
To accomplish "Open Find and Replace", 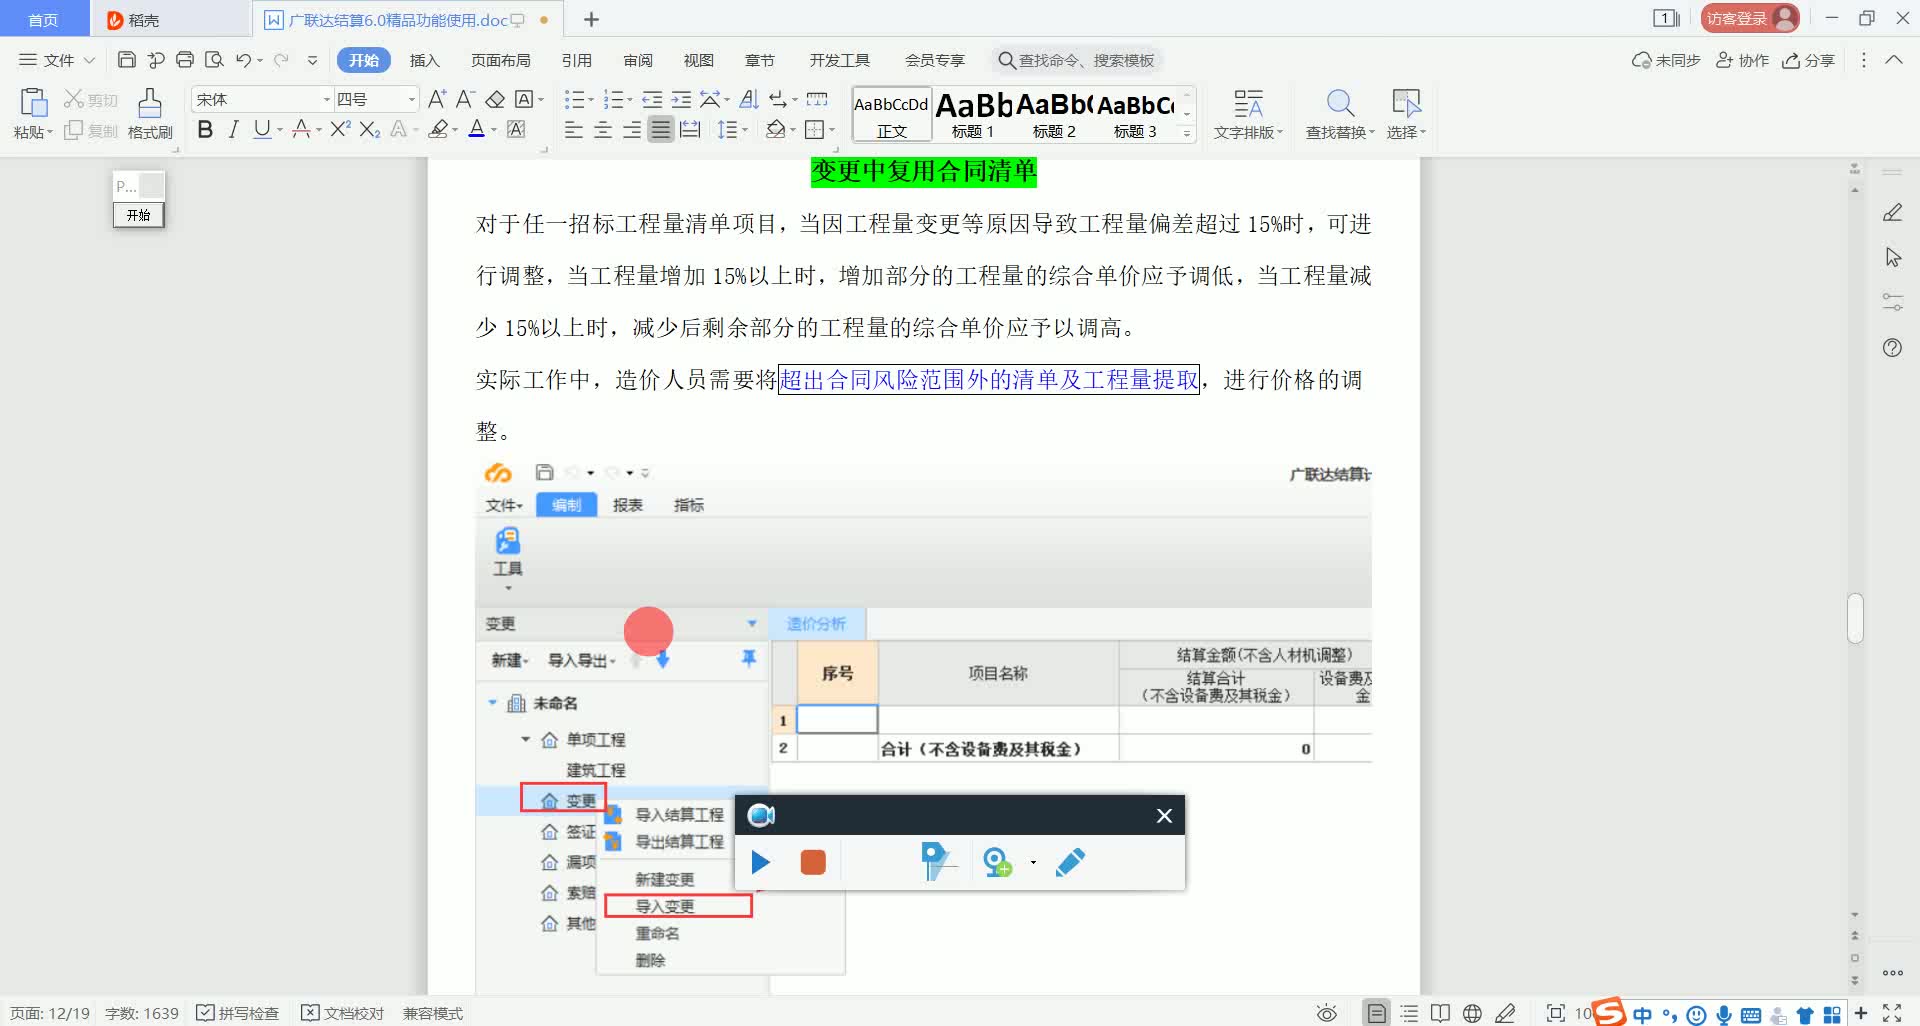I will [x=1340, y=113].
